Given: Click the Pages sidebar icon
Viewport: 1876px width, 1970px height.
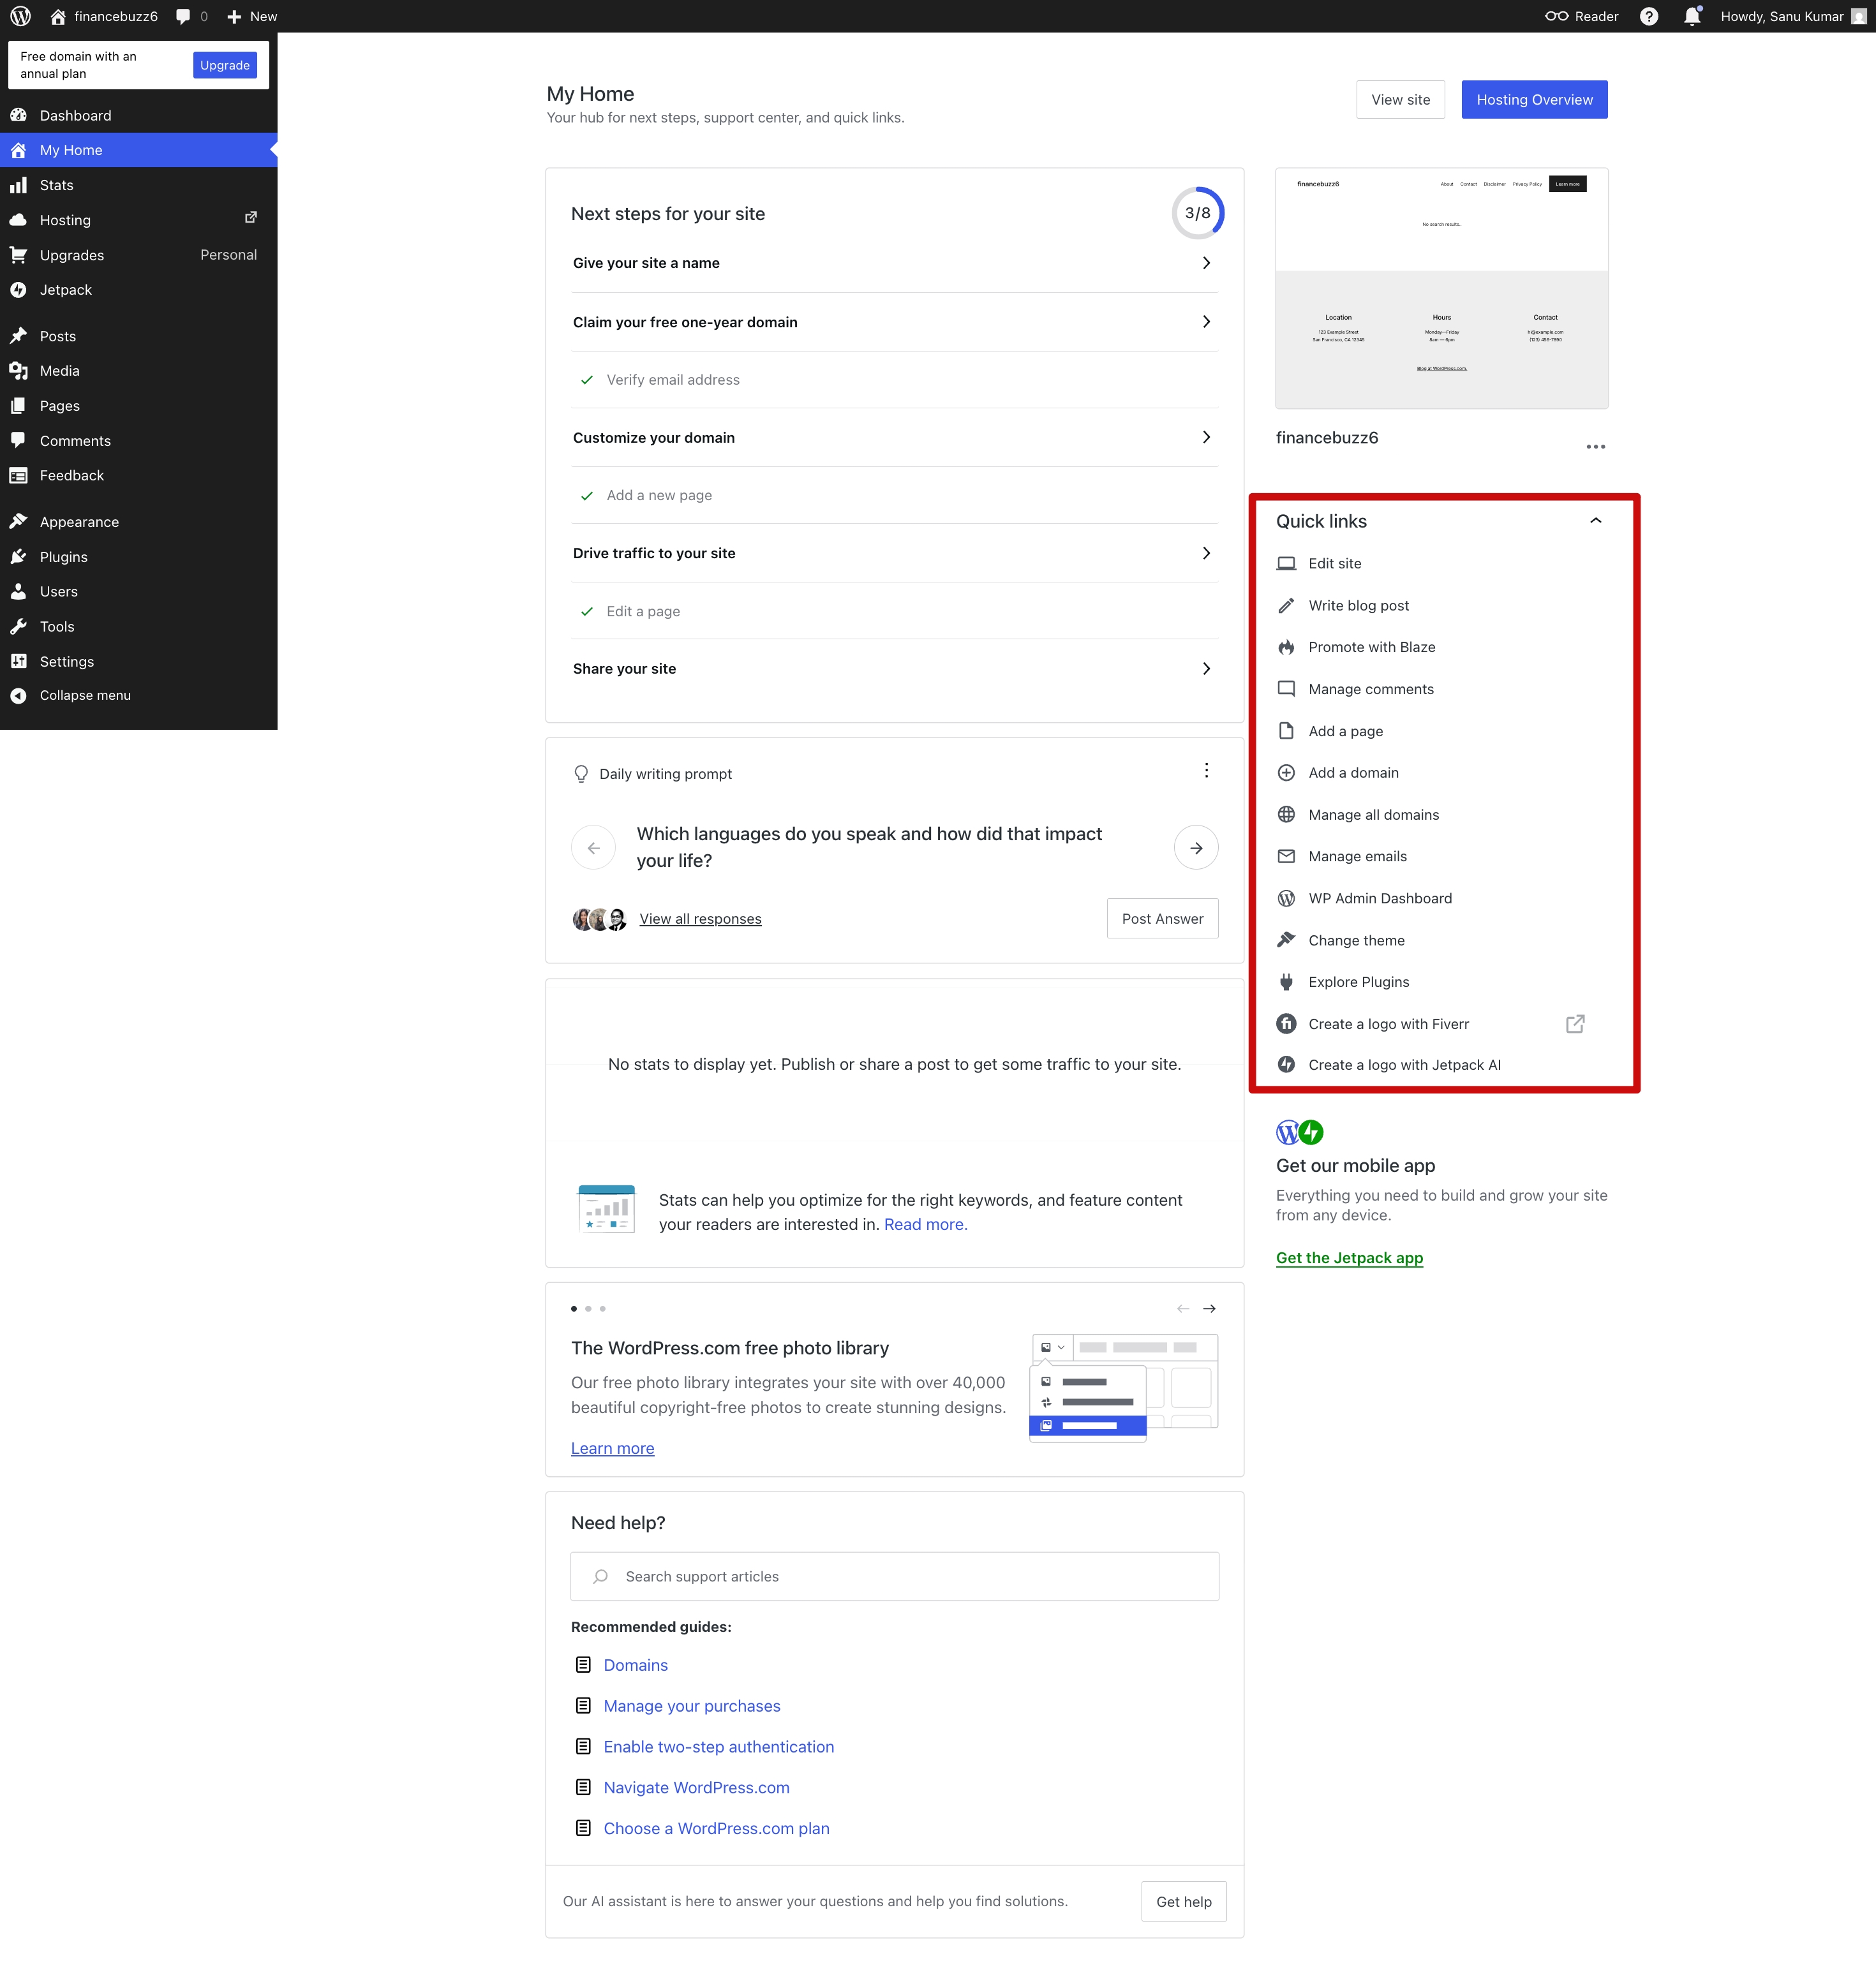Looking at the screenshot, I should (x=18, y=406).
